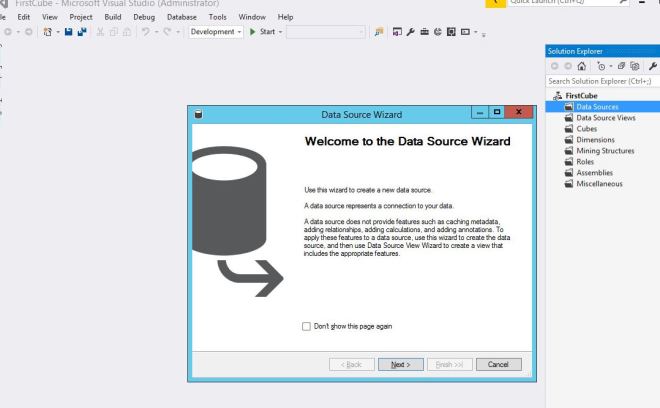The image size is (660, 408).
Task: Open the Database menu
Action: (x=182, y=17)
